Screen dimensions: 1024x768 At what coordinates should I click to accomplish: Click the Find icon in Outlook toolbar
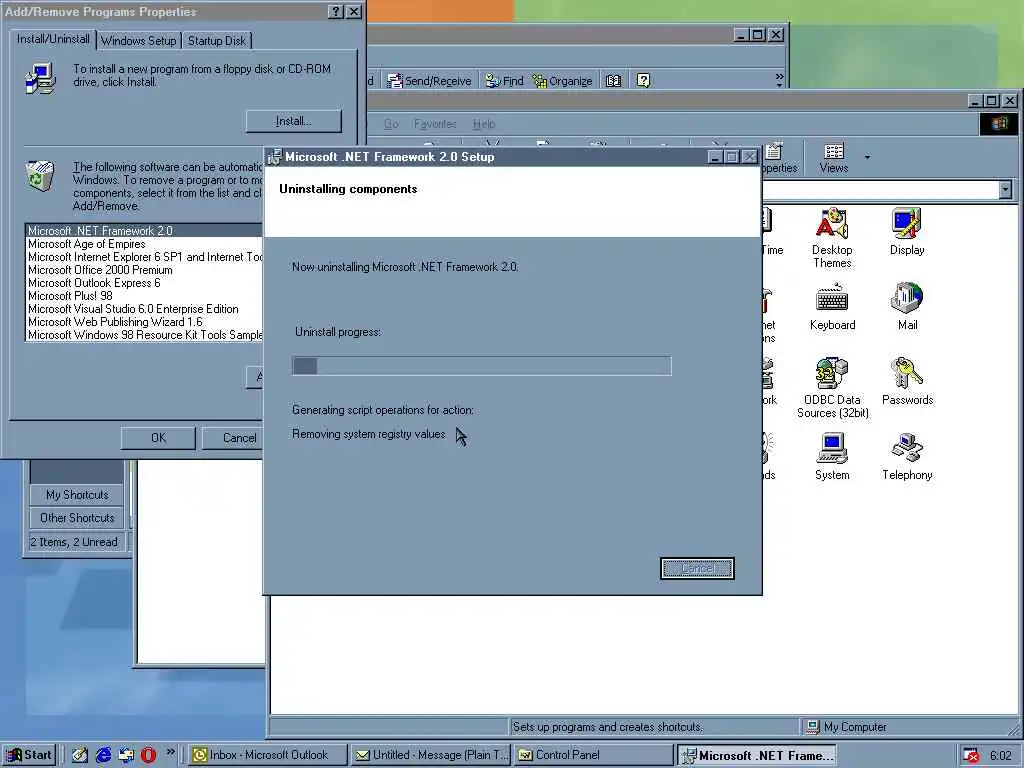pyautogui.click(x=504, y=80)
